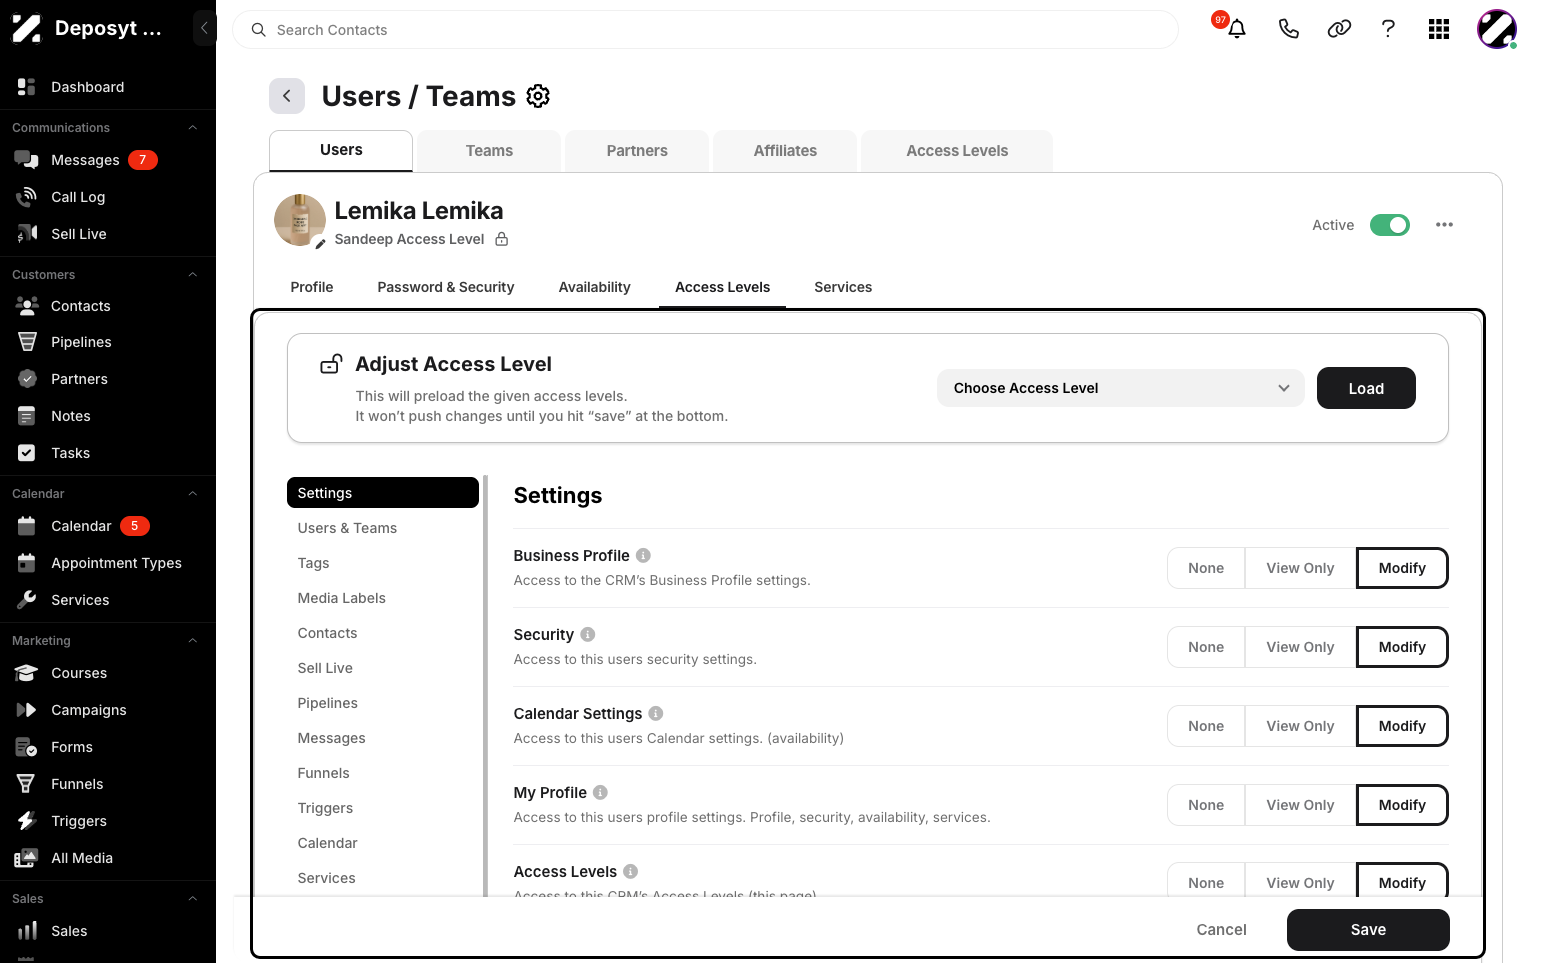Click the Load button
This screenshot has height=963, width=1541.
click(1366, 388)
